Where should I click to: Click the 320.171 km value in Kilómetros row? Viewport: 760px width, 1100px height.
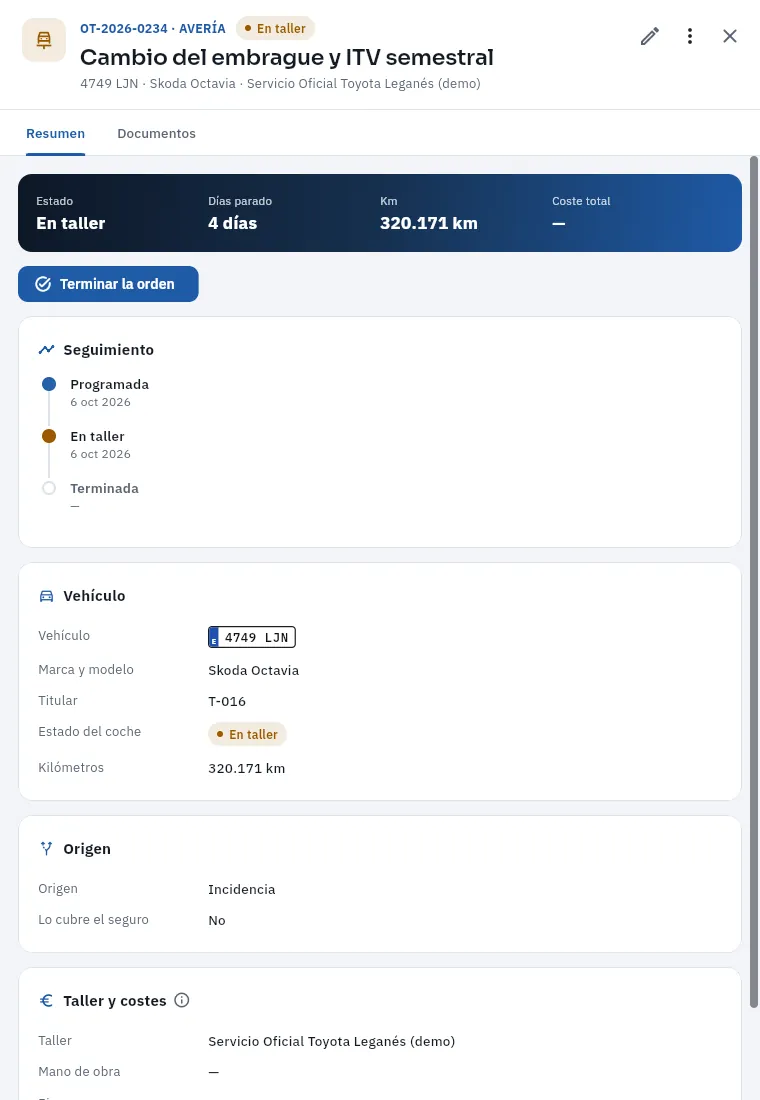(246, 769)
